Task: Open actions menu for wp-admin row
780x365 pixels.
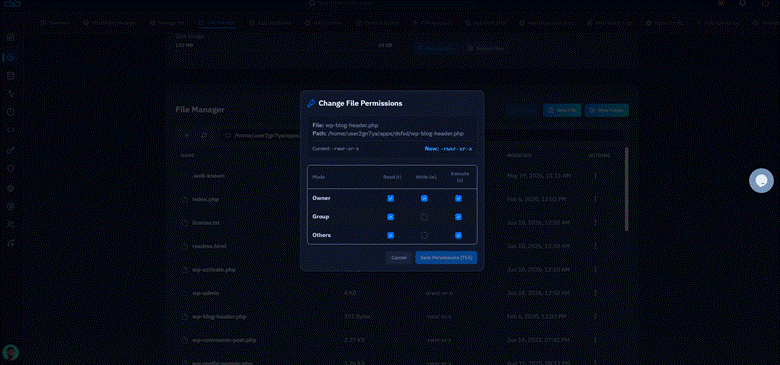Action: click(595, 293)
